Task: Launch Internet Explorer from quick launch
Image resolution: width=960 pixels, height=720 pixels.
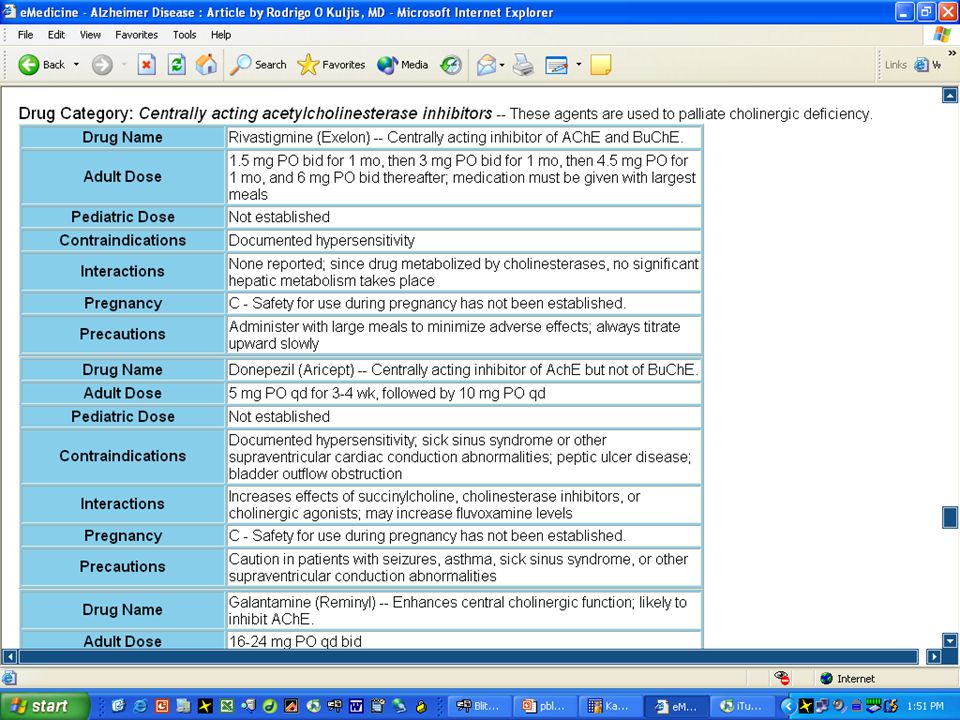Action: (140, 706)
